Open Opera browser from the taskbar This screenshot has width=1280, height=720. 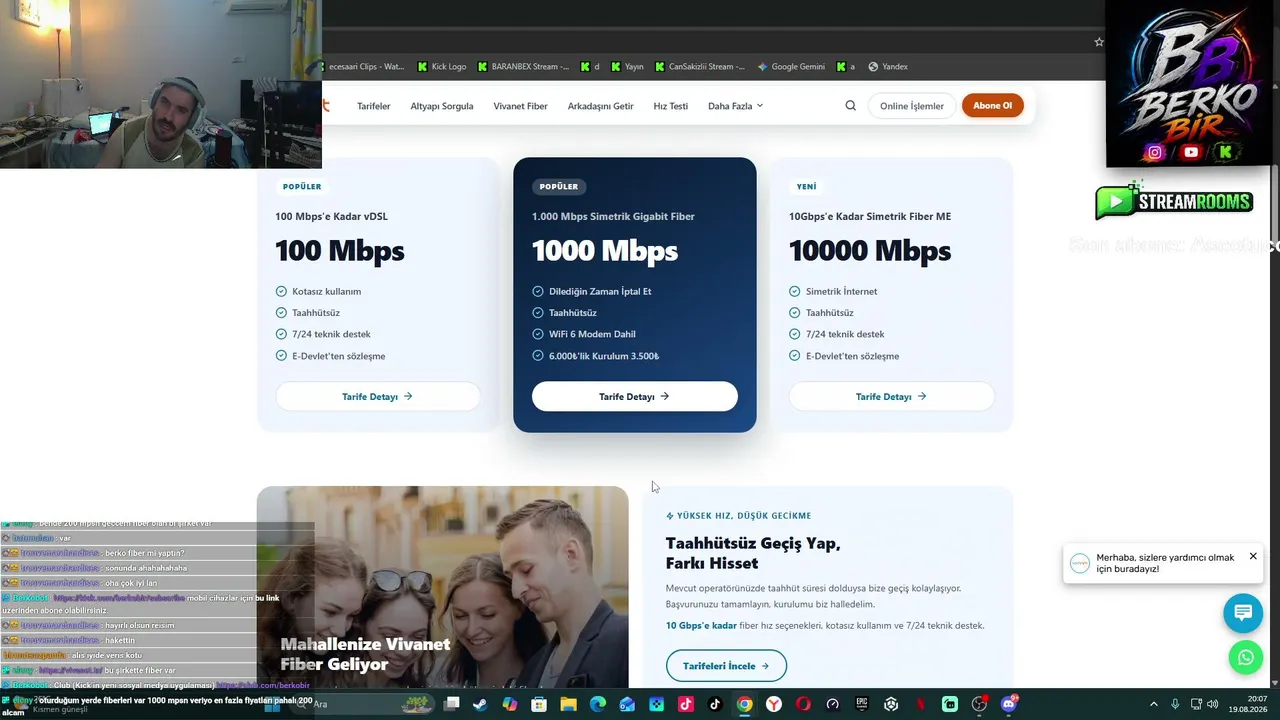click(803, 704)
